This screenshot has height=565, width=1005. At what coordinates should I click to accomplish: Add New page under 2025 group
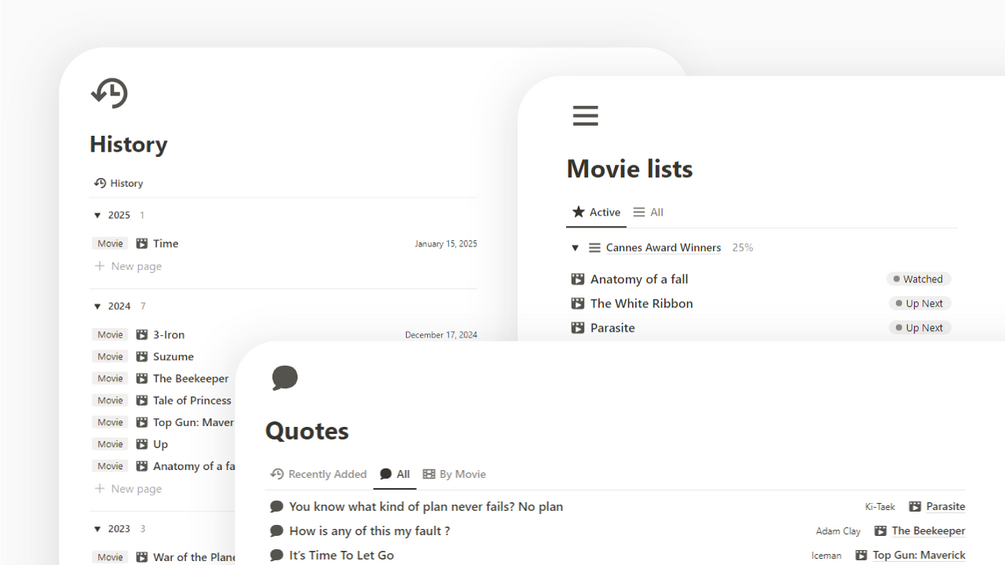coord(128,266)
